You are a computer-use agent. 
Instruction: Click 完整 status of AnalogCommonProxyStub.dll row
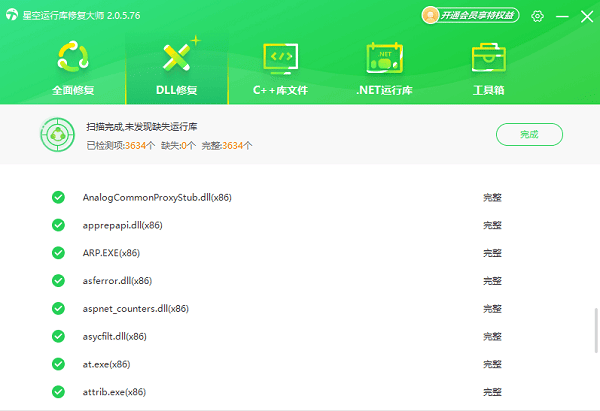point(492,197)
